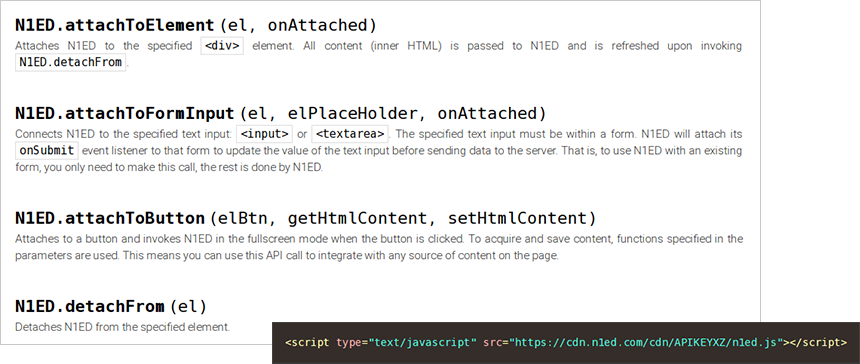
Task: Click the <div> code tag
Action: click(222, 46)
